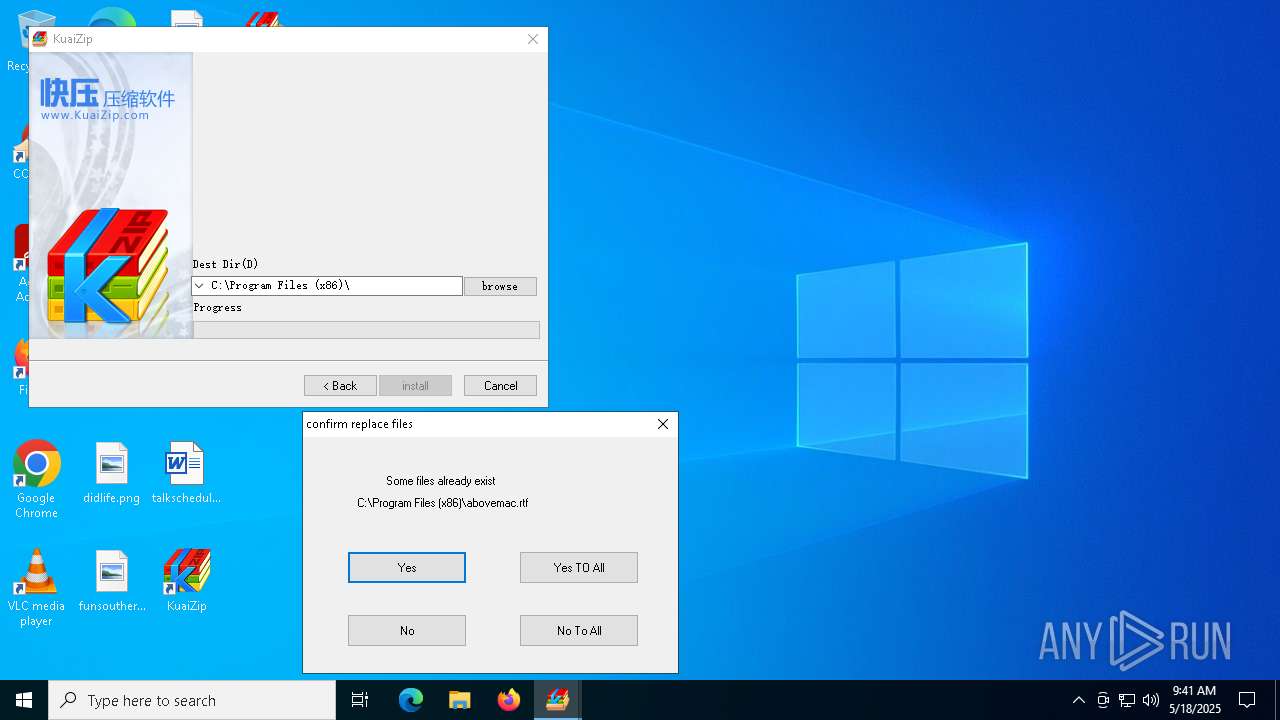
Task: Show hidden system tray icons
Action: (1078, 700)
